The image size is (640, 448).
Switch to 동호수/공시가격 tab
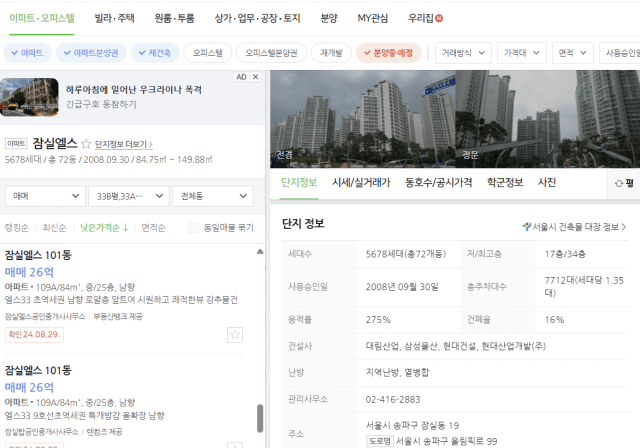[438, 183]
